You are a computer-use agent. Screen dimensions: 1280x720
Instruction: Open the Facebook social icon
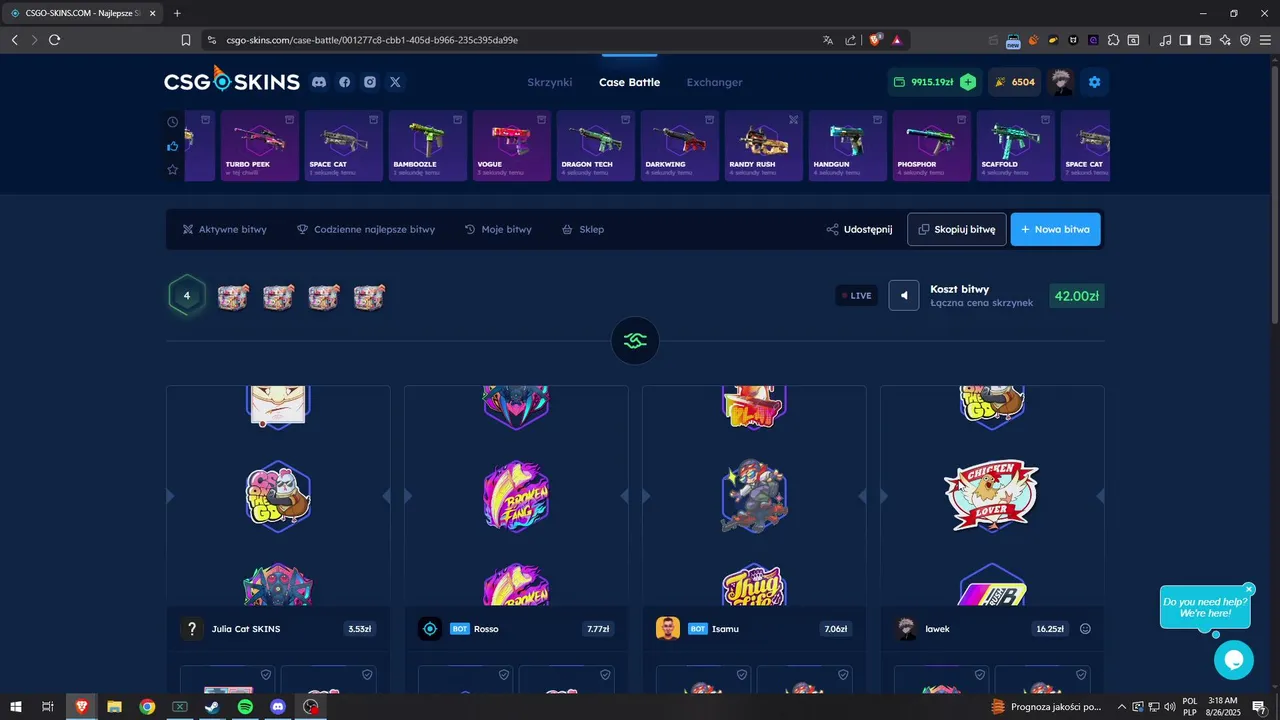pos(345,82)
